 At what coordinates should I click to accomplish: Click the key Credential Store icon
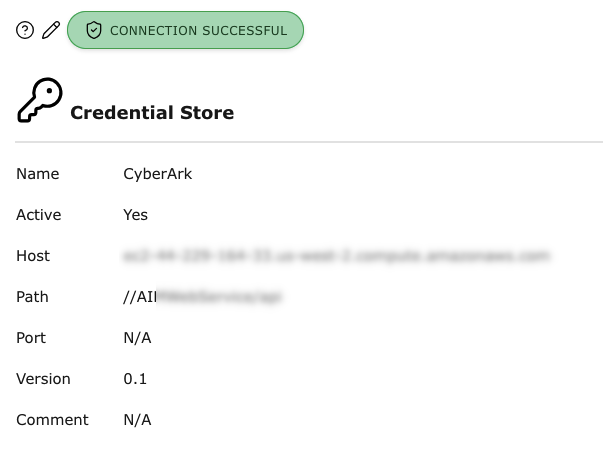[x=40, y=102]
